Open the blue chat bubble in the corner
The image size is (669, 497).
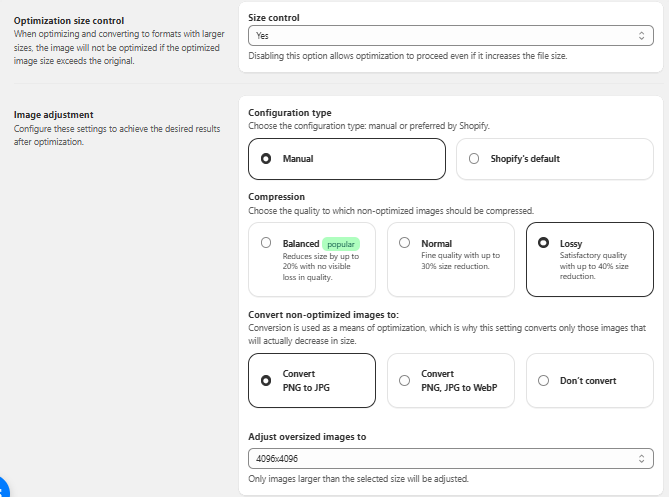pos(3,487)
